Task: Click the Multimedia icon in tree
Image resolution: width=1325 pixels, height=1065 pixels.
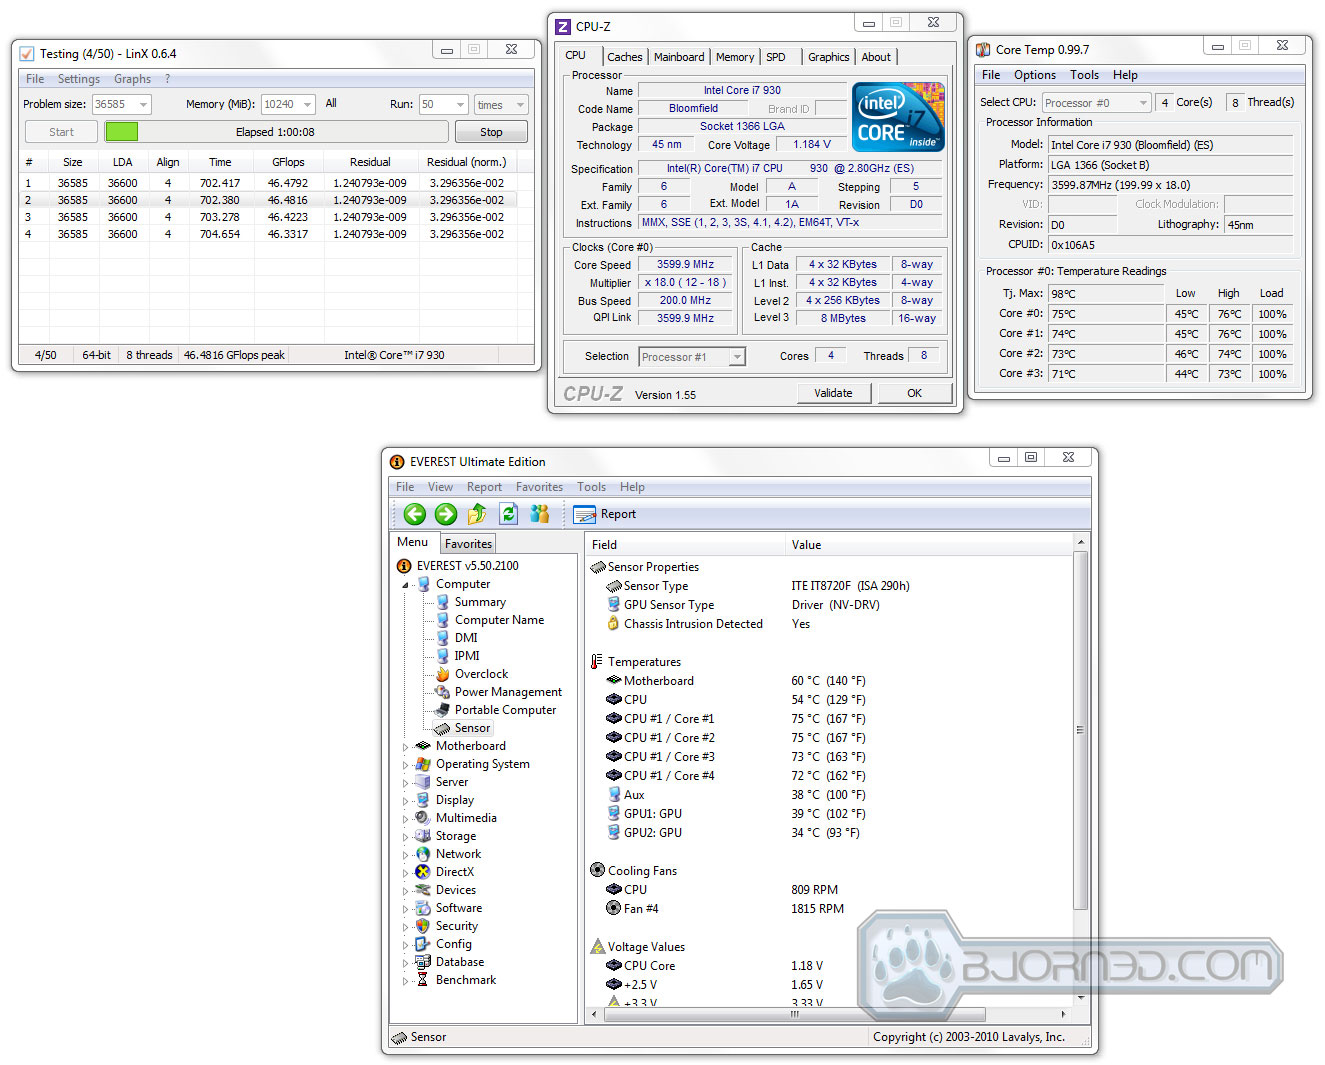Action: point(423,818)
